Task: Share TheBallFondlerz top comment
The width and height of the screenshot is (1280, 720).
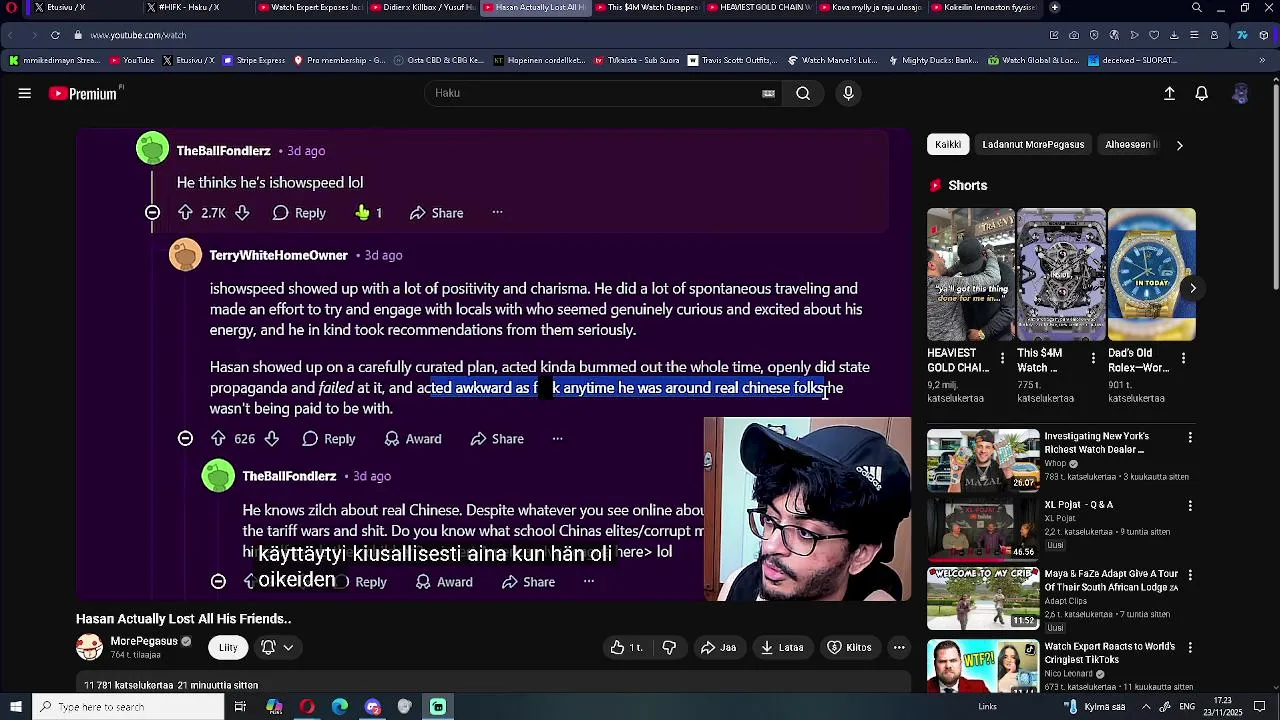Action: [x=436, y=213]
